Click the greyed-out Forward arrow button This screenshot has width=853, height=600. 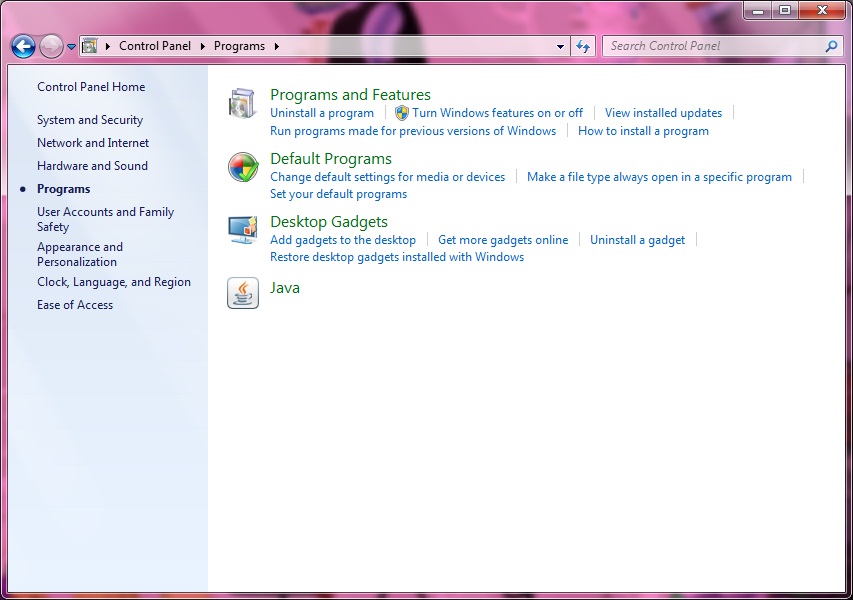[51, 46]
